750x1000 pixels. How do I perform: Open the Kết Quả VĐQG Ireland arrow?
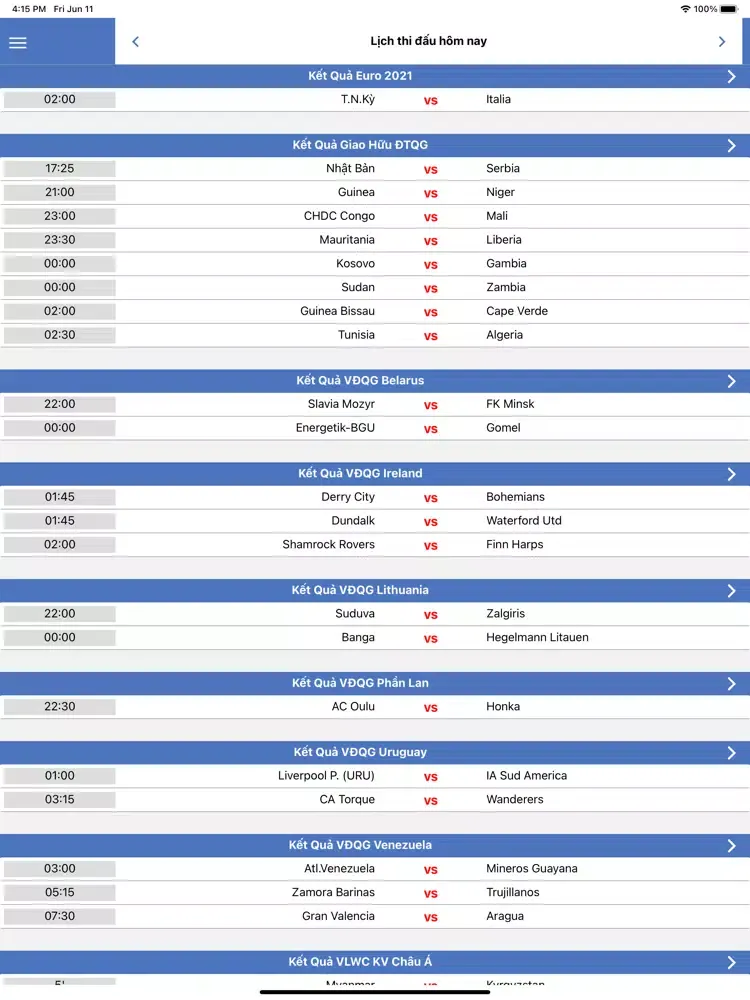click(x=731, y=474)
